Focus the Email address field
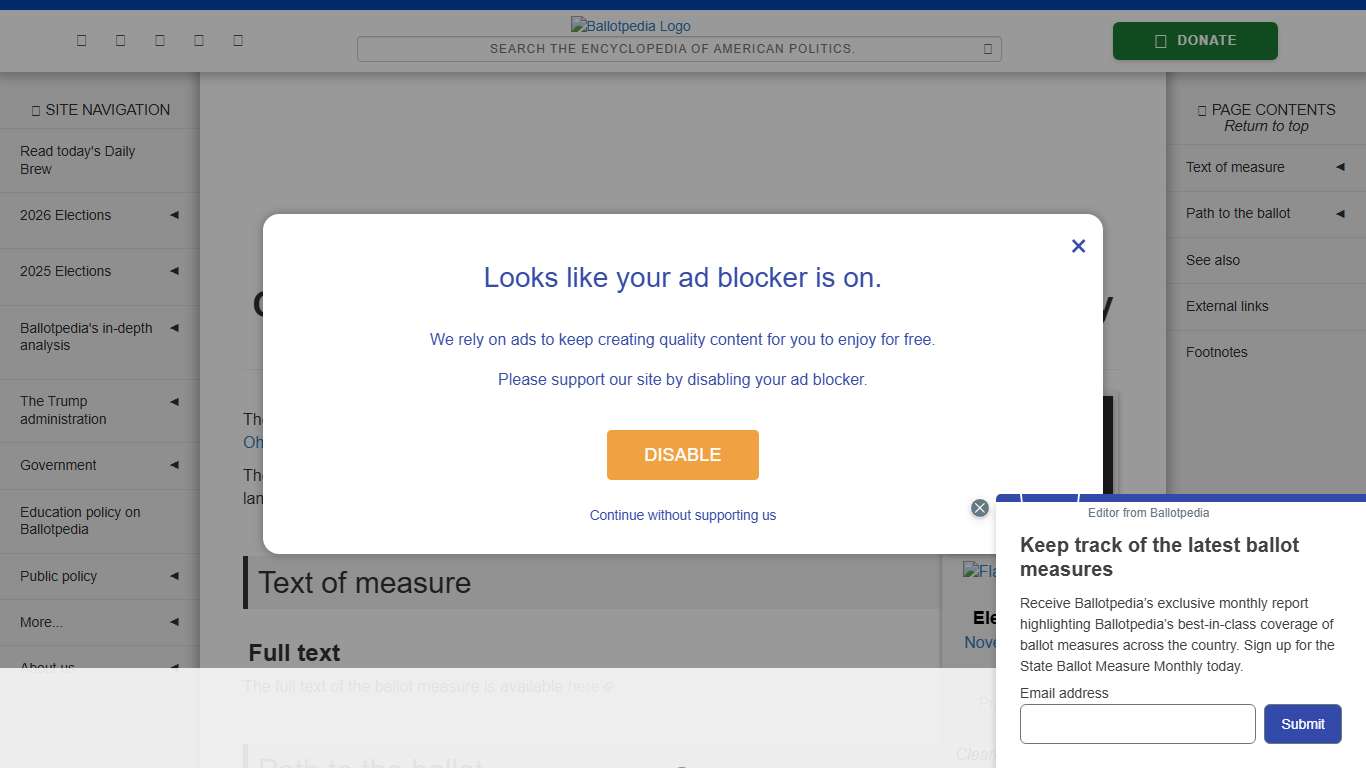The image size is (1366, 768). click(1137, 724)
